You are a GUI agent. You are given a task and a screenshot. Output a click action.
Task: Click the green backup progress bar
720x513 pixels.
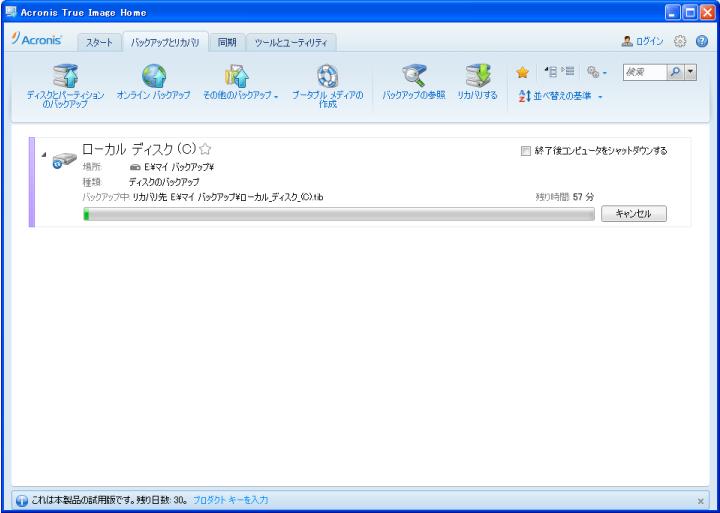pos(339,214)
